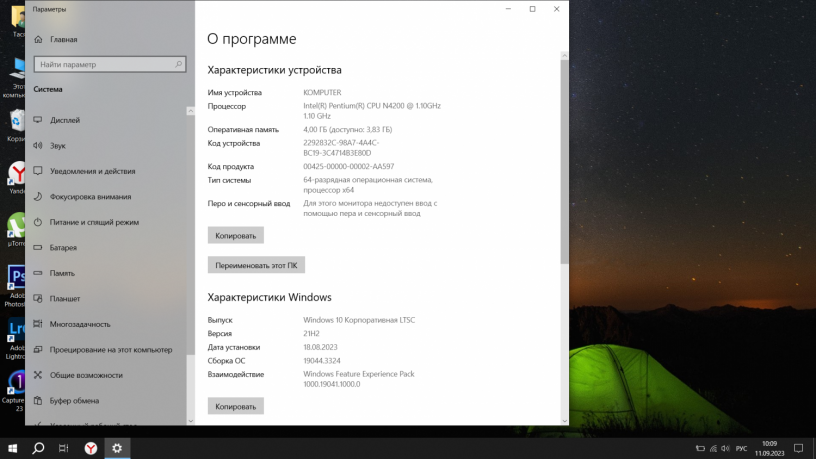Click the Многозадачность sidebar icon
Viewport: 816px width, 459px height.
(38, 324)
